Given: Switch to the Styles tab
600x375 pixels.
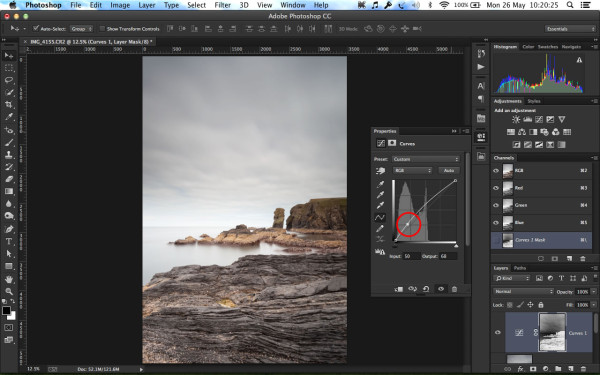Looking at the screenshot, I should pos(534,101).
